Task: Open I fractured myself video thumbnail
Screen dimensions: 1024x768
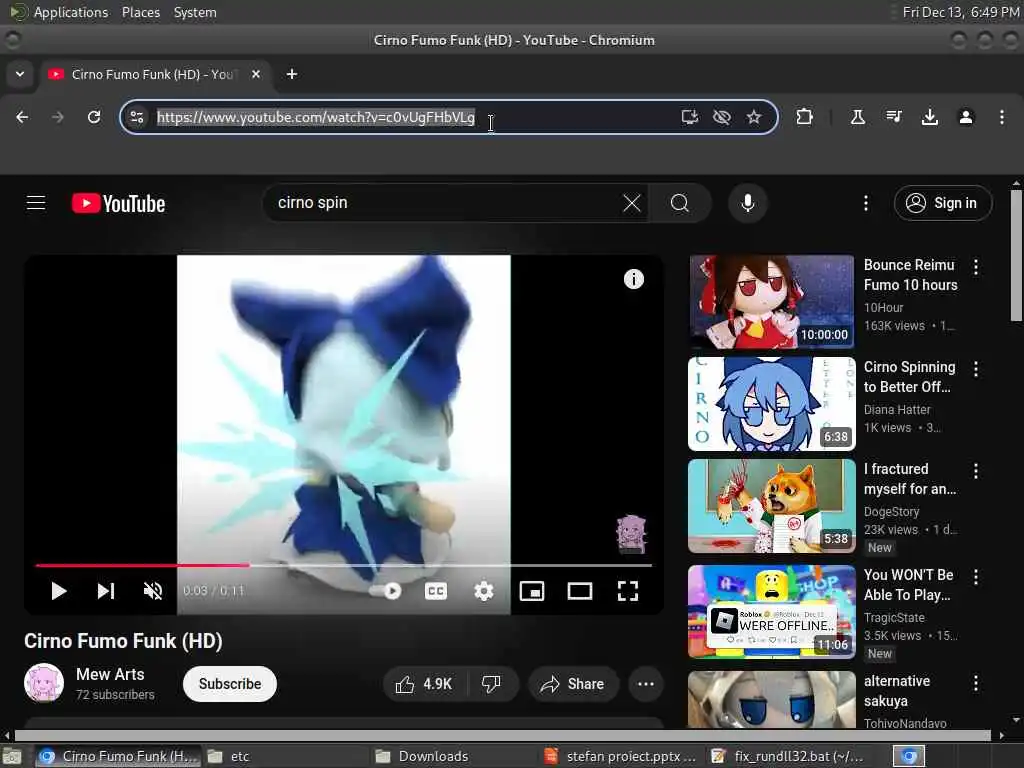Action: 771,506
